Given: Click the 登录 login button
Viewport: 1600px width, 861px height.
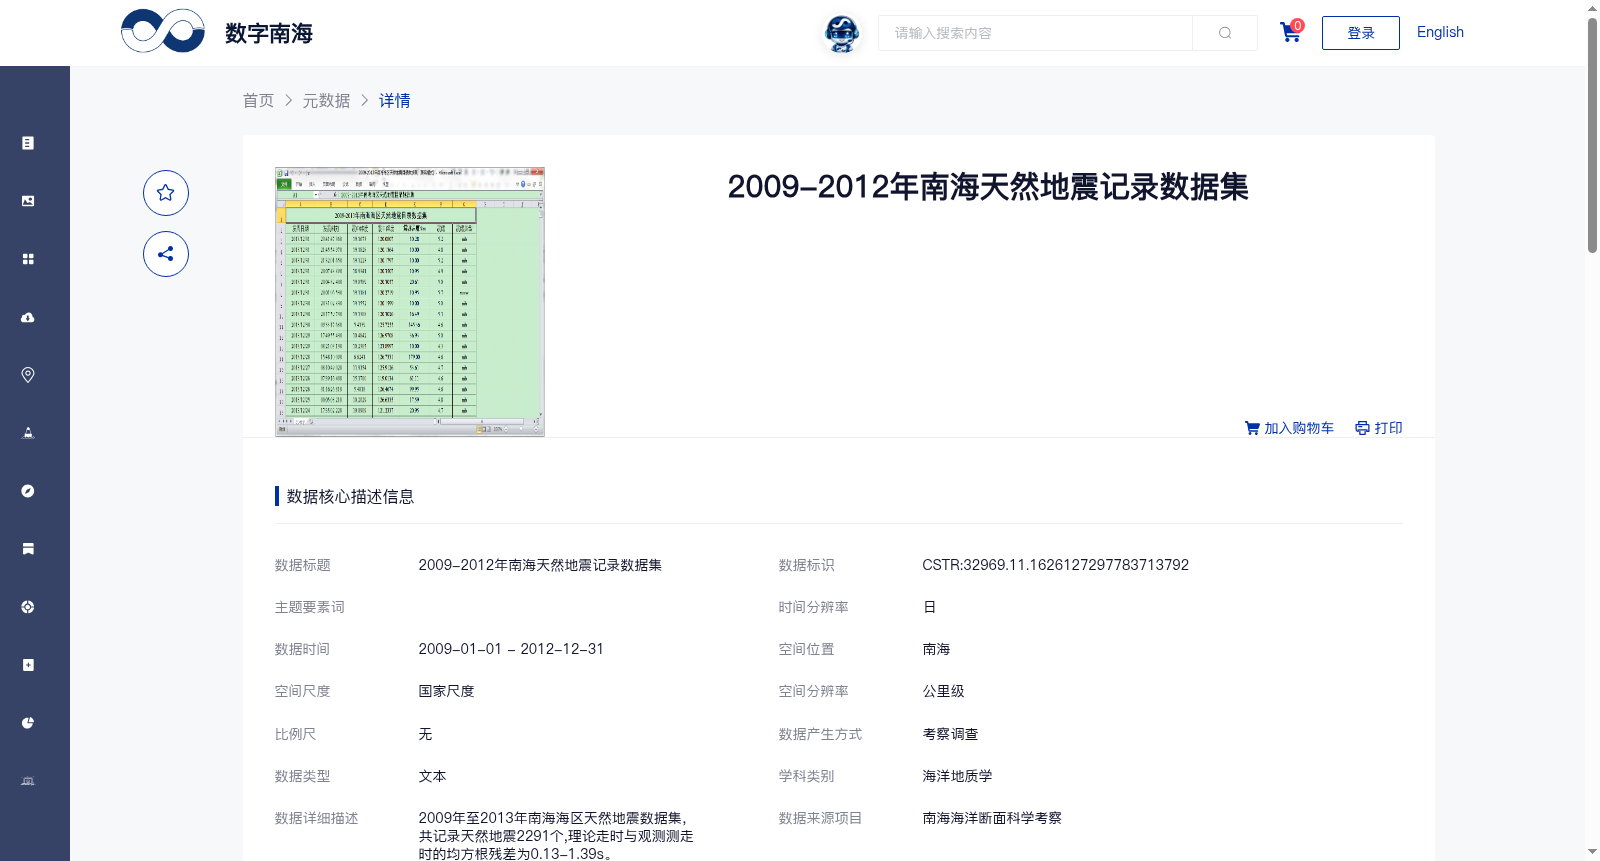Looking at the screenshot, I should 1361,33.
